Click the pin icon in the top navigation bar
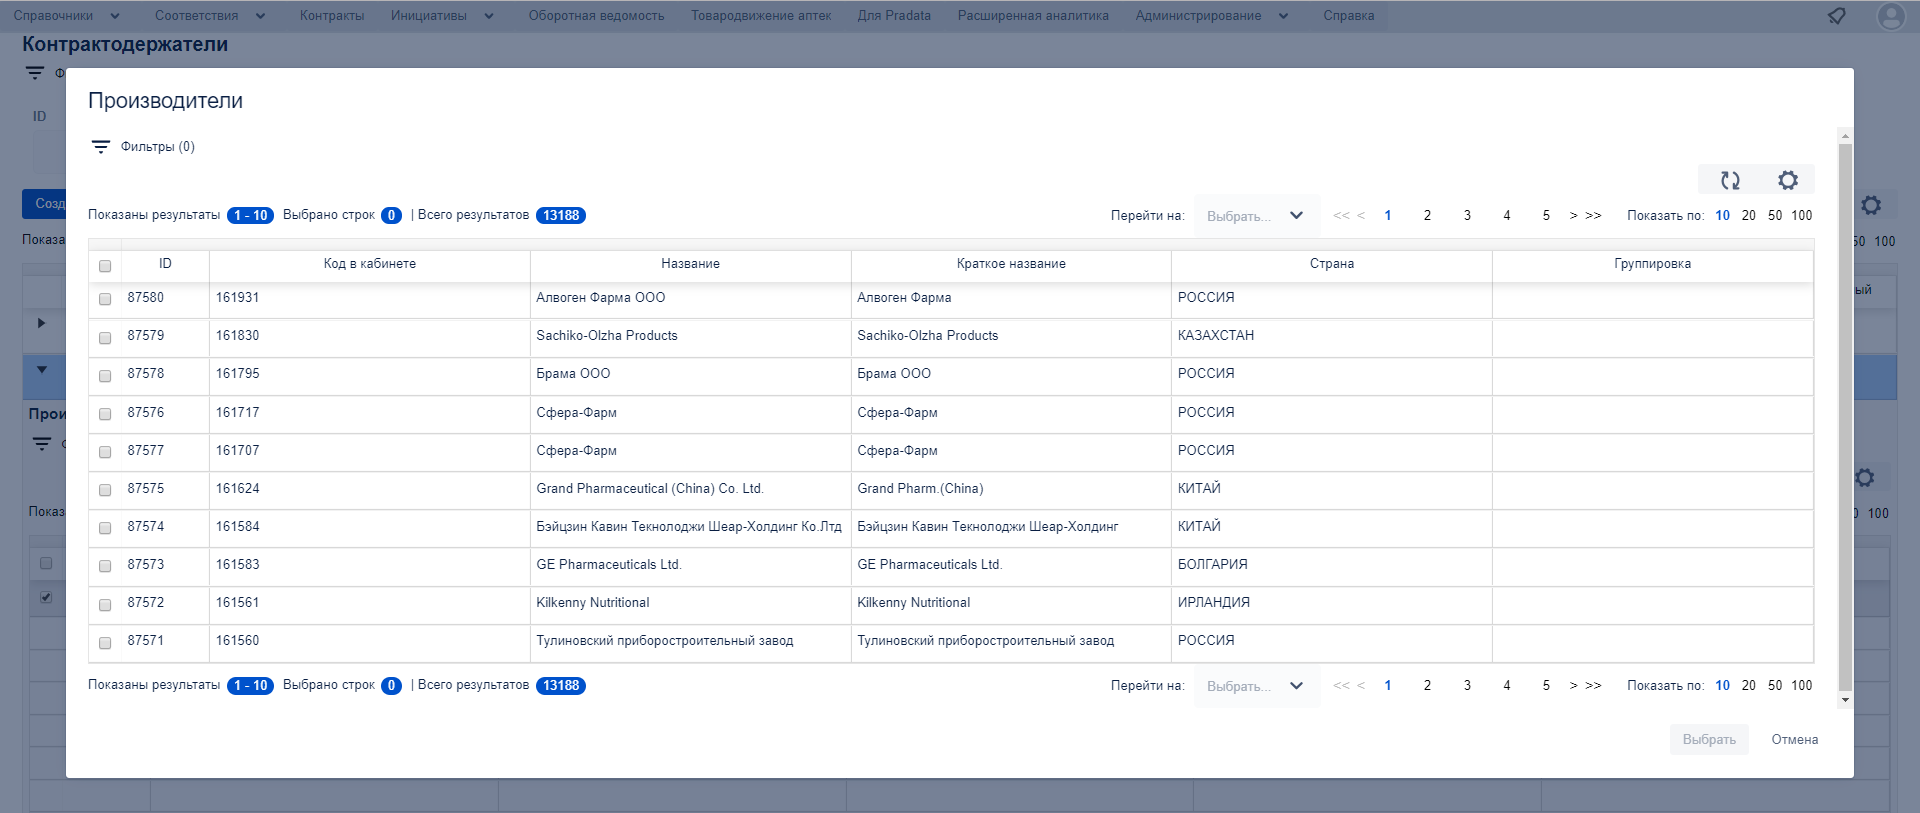1920x813 pixels. click(x=1836, y=16)
